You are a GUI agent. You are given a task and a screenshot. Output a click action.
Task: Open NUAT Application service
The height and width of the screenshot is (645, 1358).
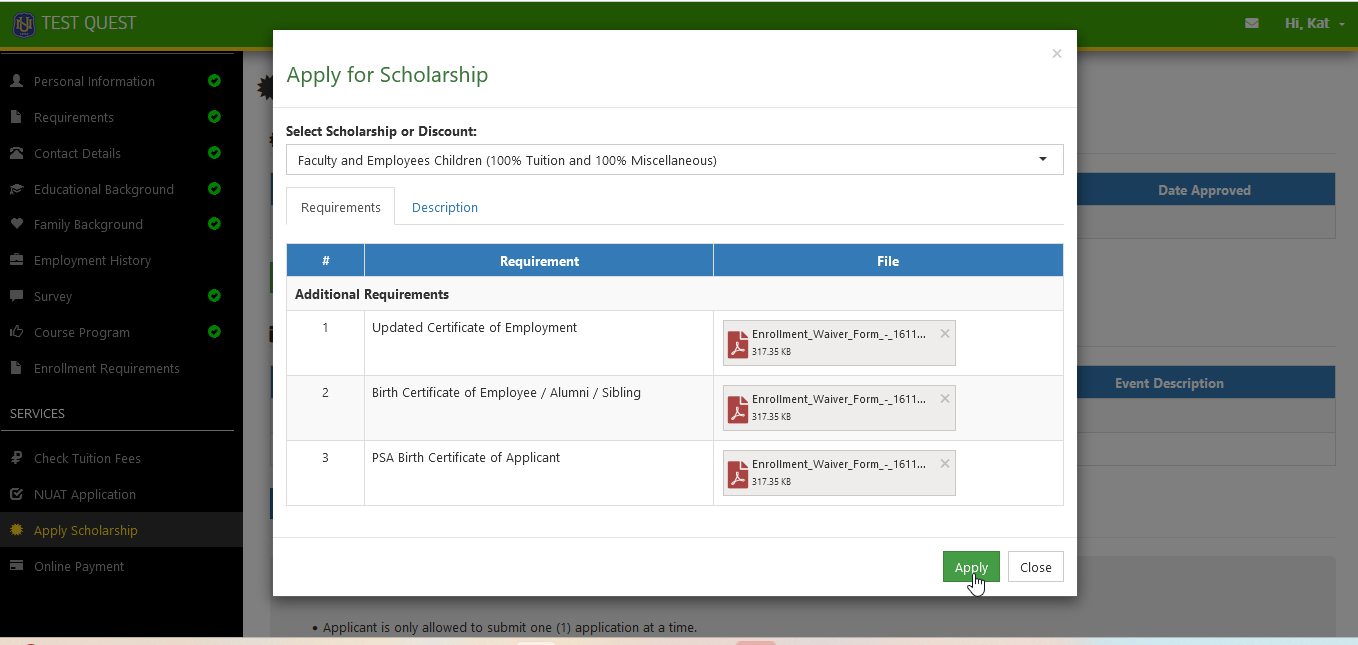click(x=85, y=494)
